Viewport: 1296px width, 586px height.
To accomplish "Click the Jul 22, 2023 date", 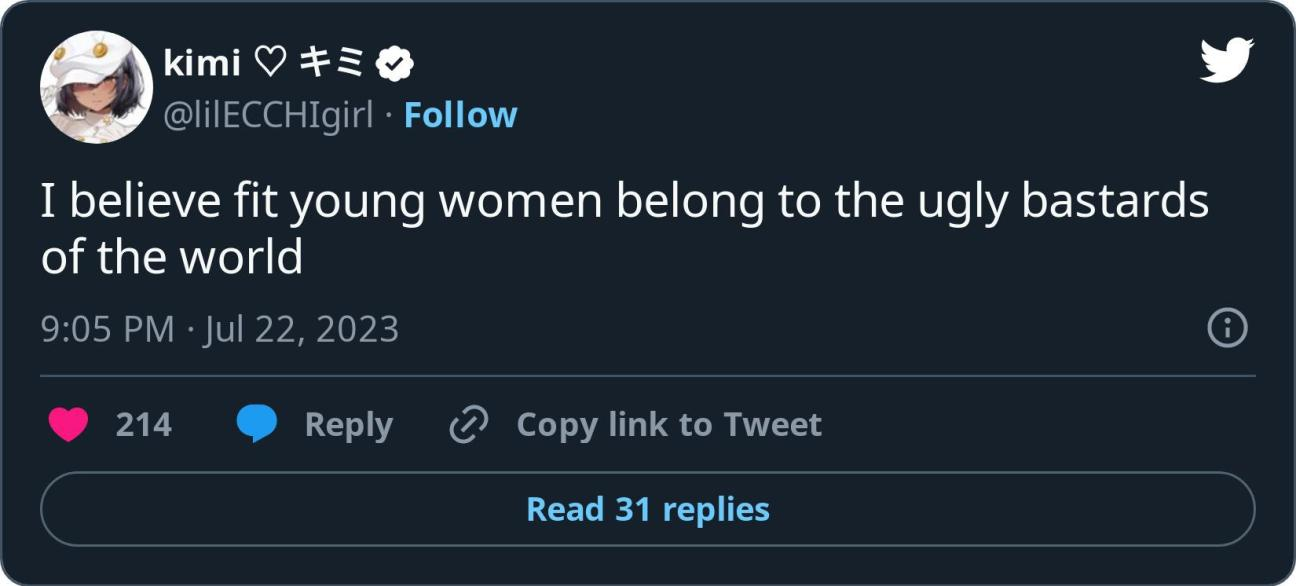I will pos(300,330).
